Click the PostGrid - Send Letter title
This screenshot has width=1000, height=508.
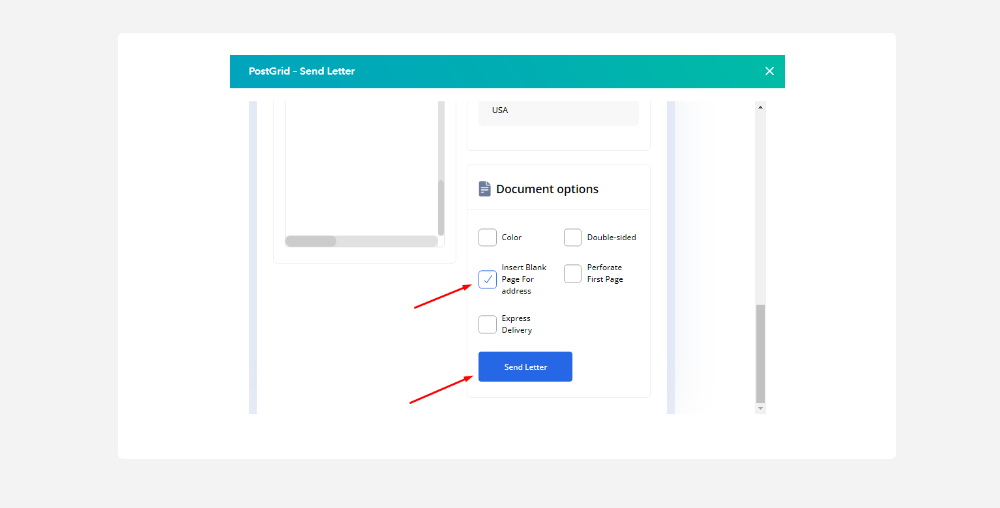click(302, 71)
